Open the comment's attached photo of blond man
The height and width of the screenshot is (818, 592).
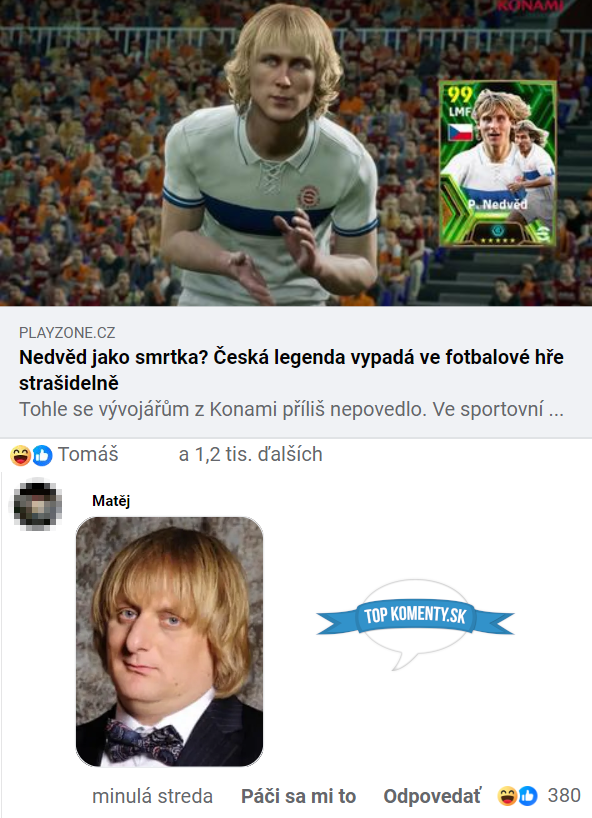[x=170, y=642]
